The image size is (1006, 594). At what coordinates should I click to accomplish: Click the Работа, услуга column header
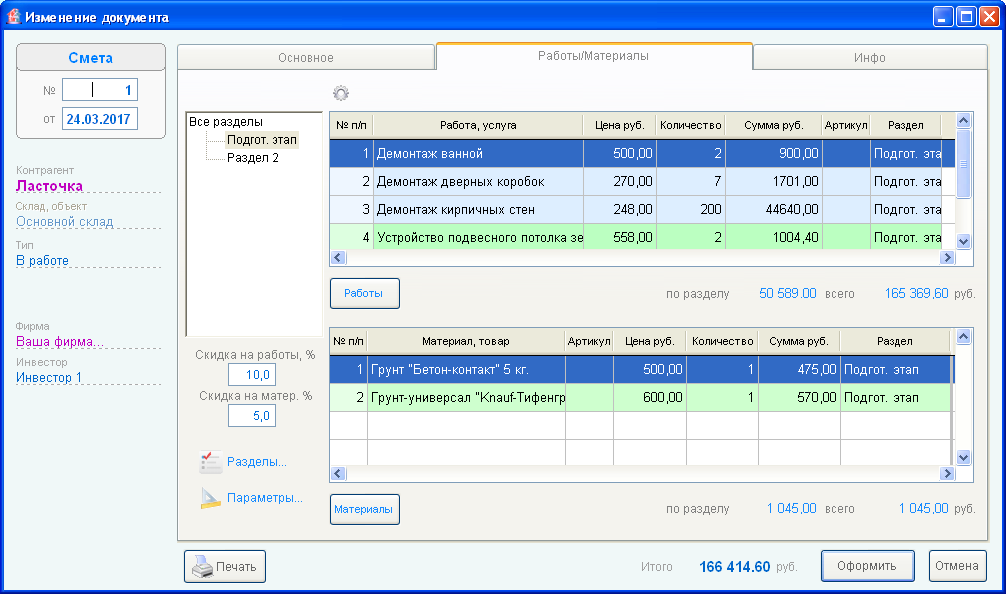478,125
